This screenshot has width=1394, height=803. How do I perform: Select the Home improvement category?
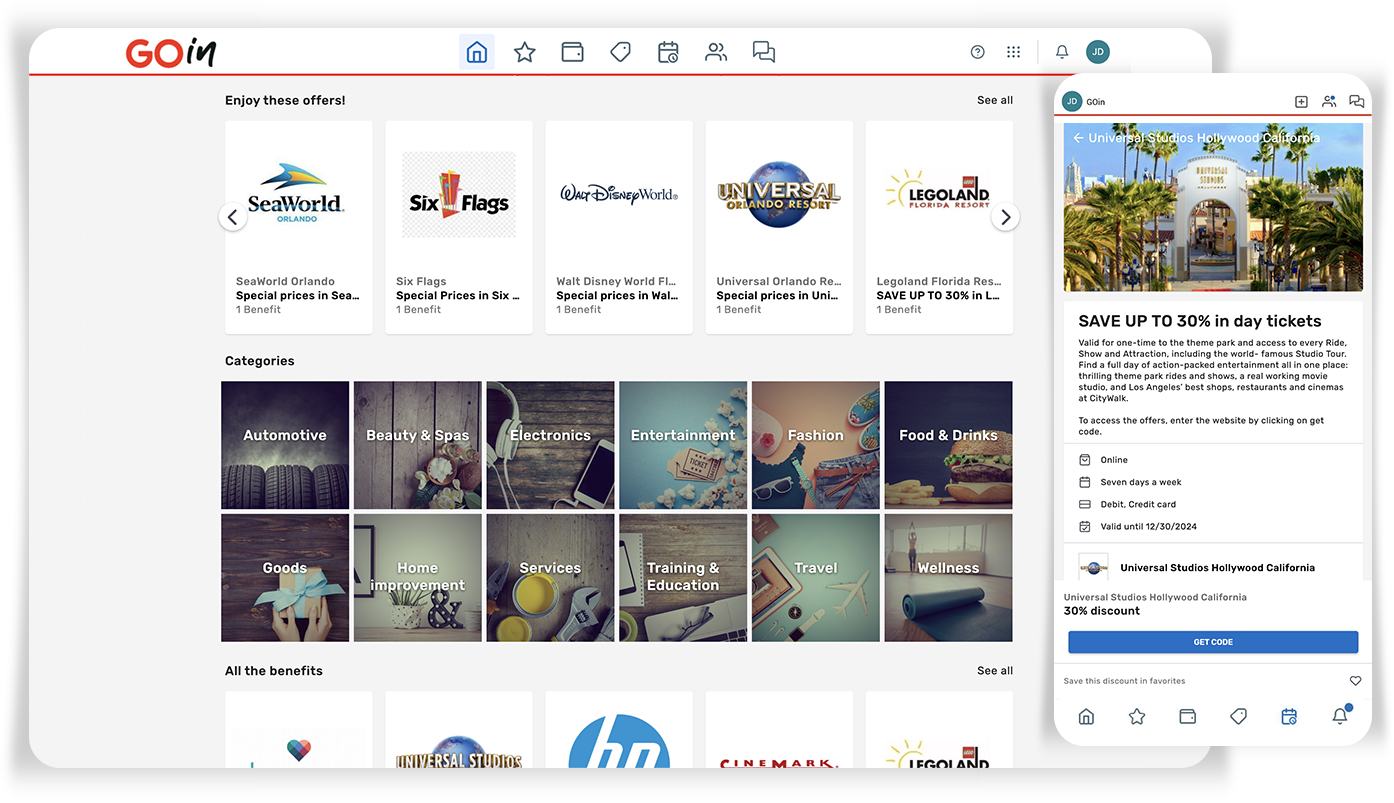pos(418,578)
